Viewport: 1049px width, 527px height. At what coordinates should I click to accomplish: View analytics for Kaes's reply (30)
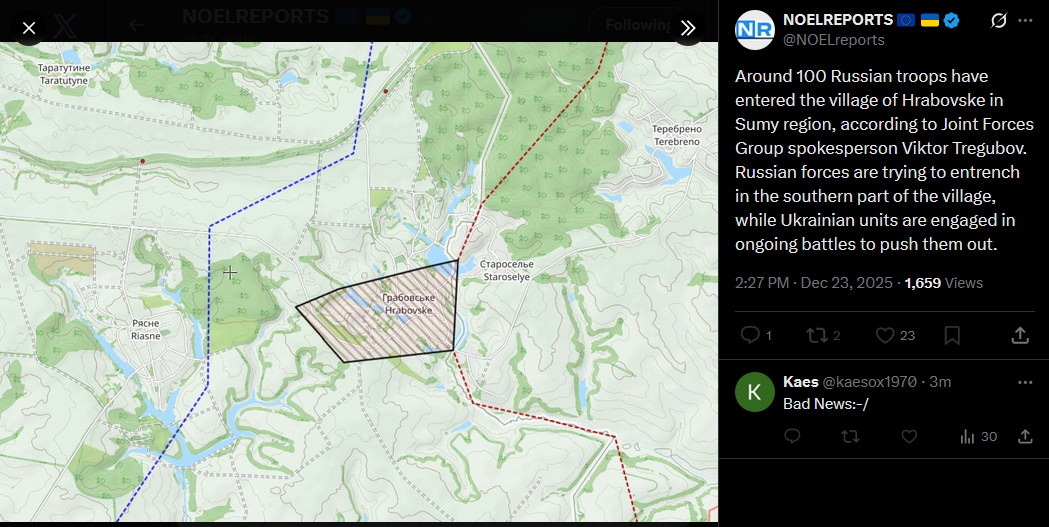point(978,437)
